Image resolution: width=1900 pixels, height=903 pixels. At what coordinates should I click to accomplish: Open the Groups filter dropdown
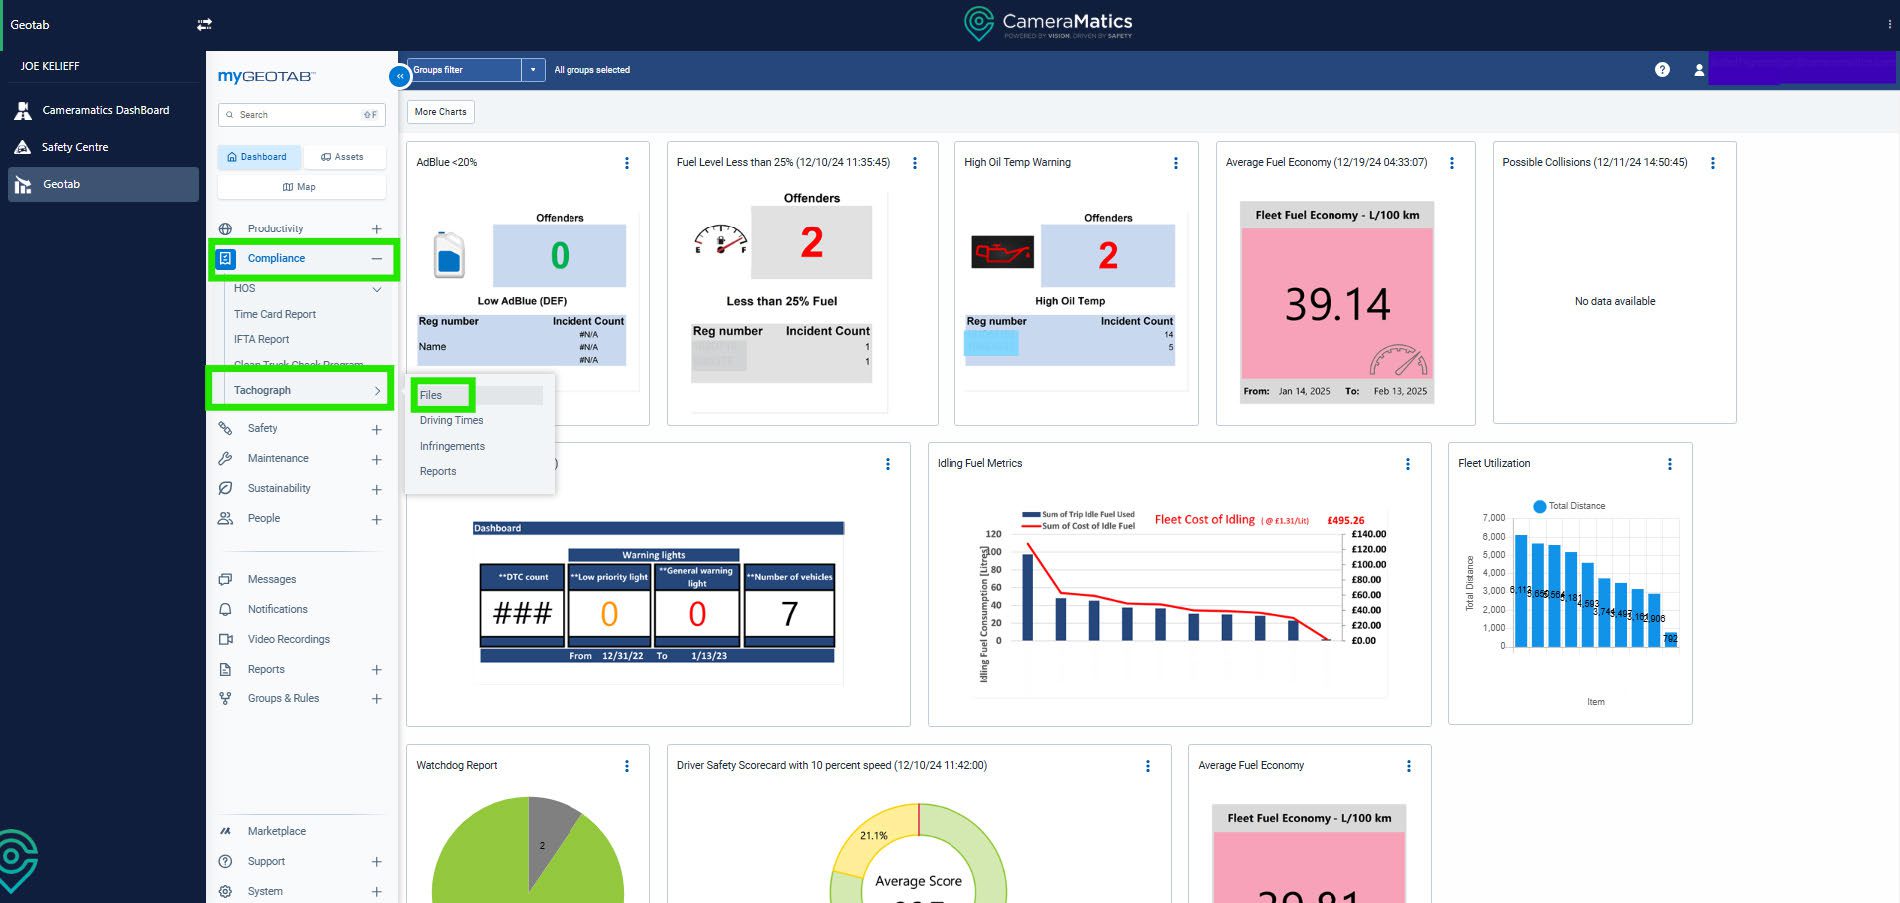point(533,70)
